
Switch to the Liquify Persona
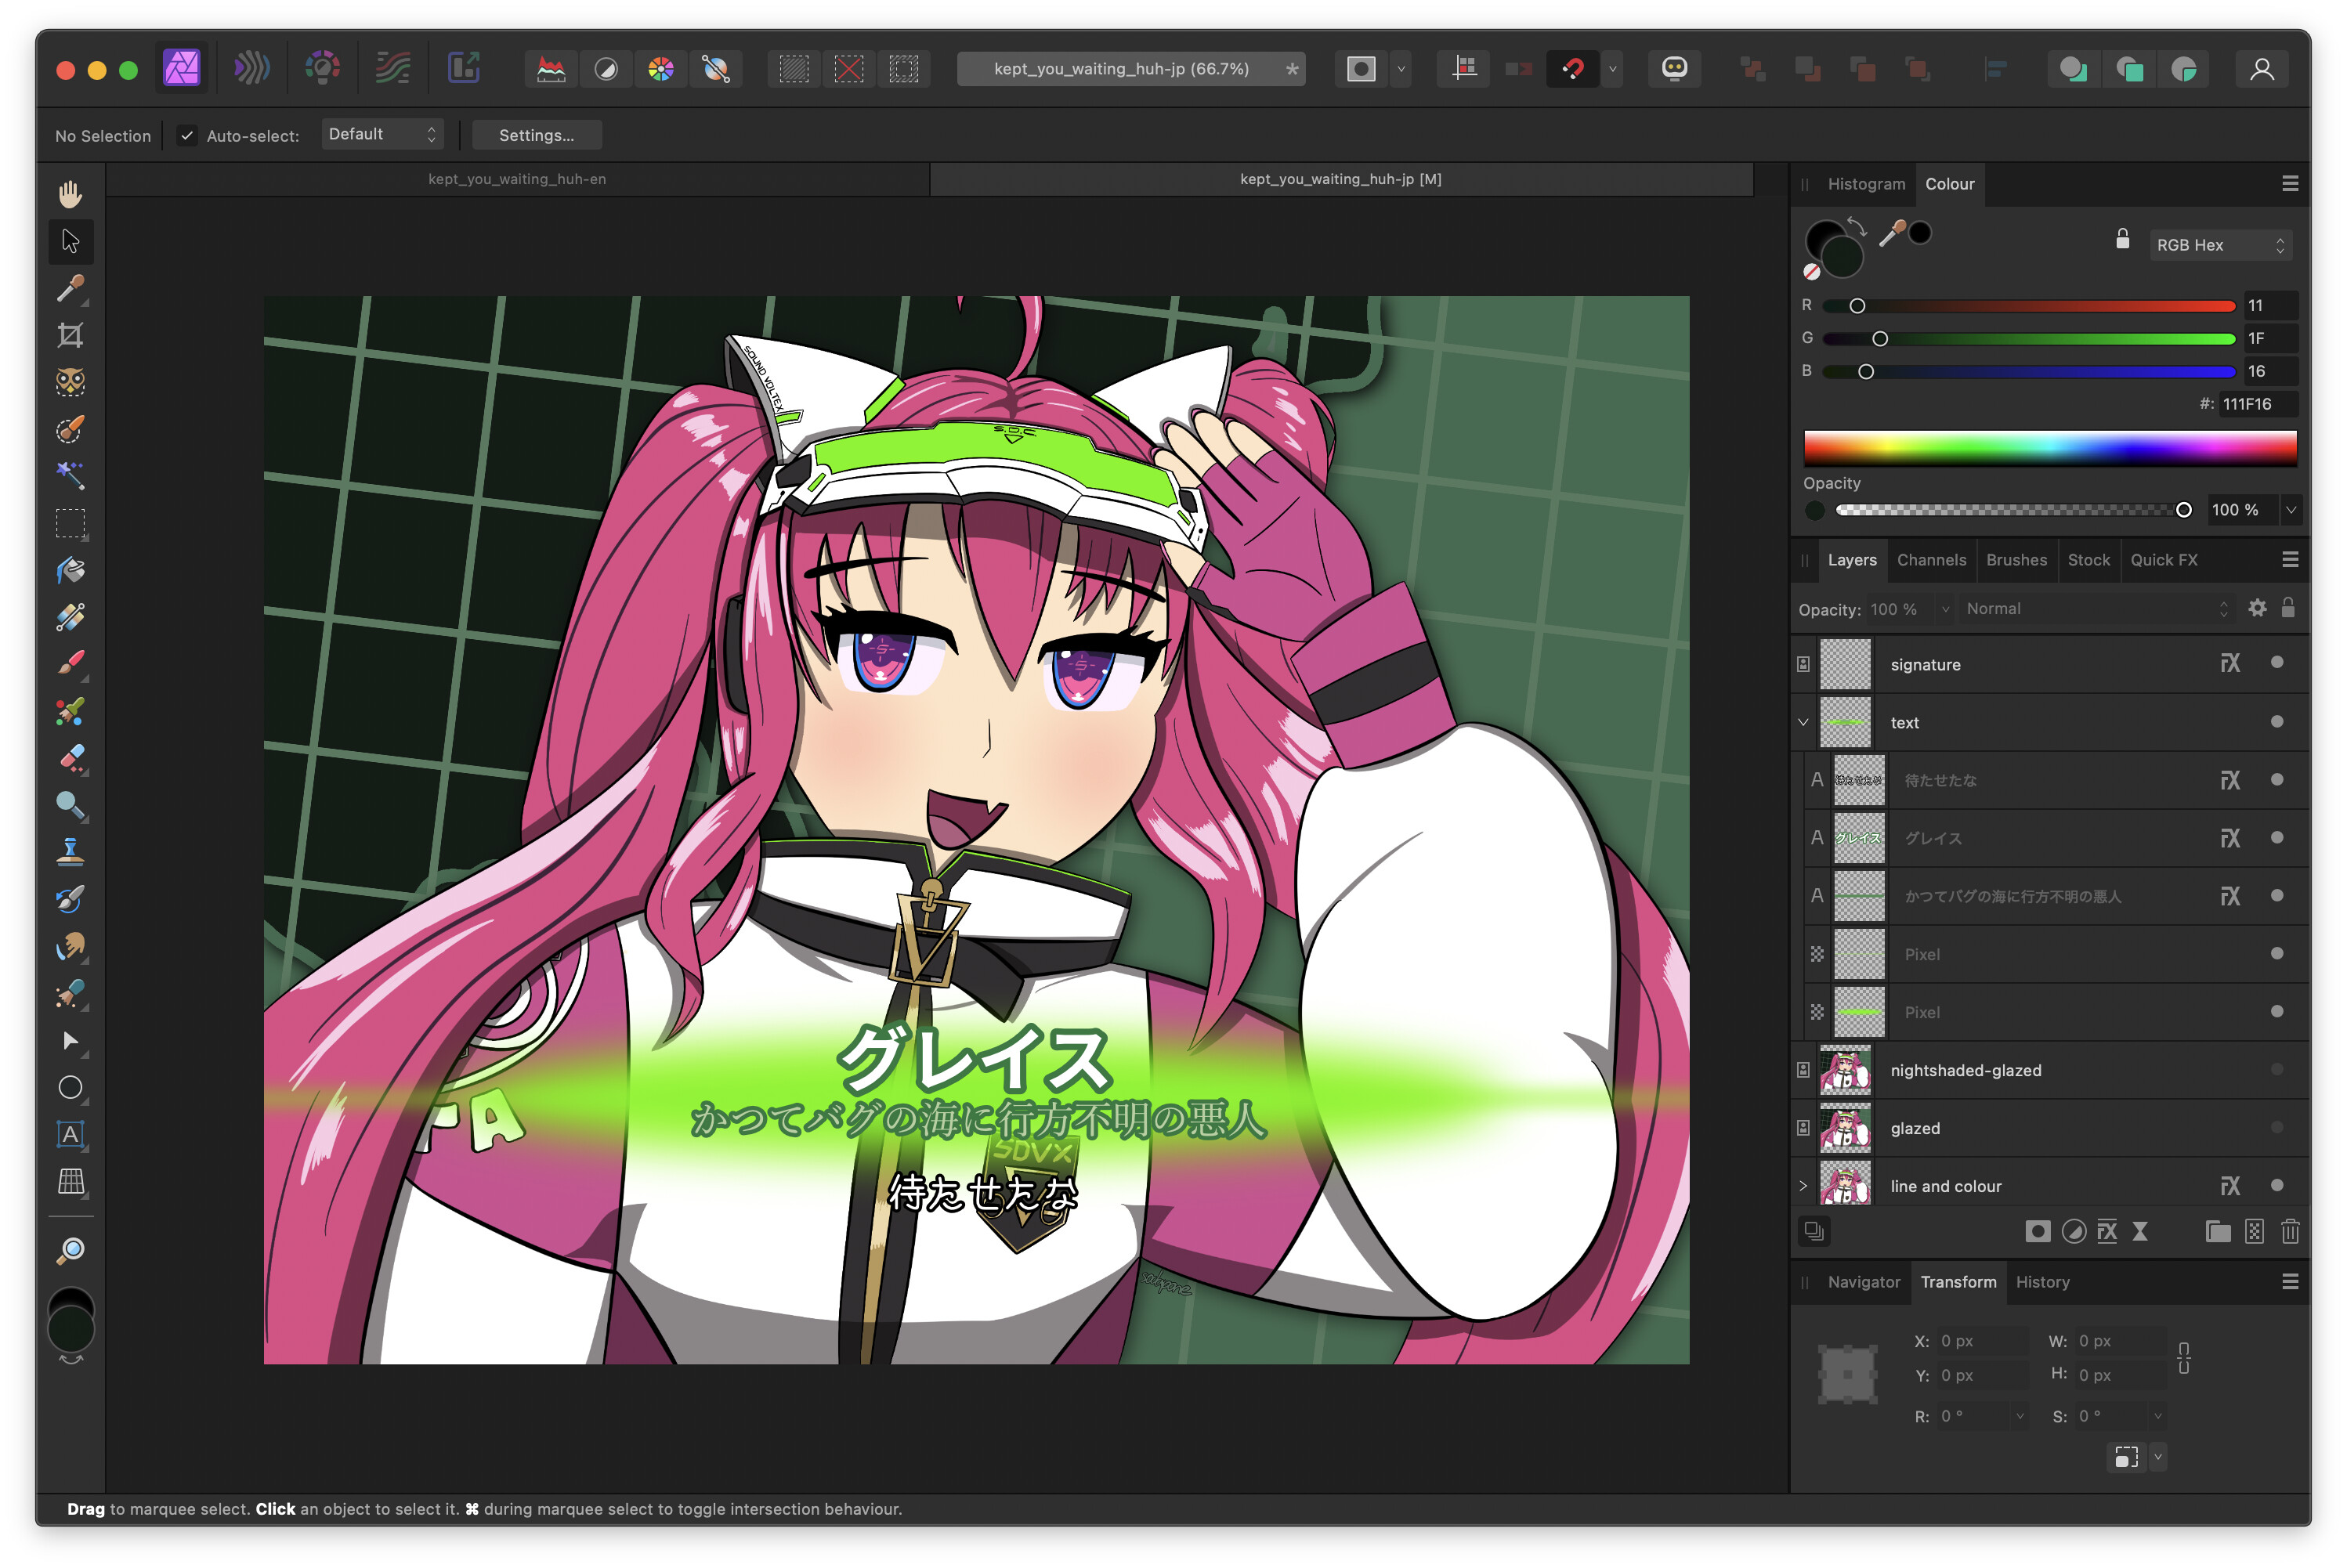252,68
